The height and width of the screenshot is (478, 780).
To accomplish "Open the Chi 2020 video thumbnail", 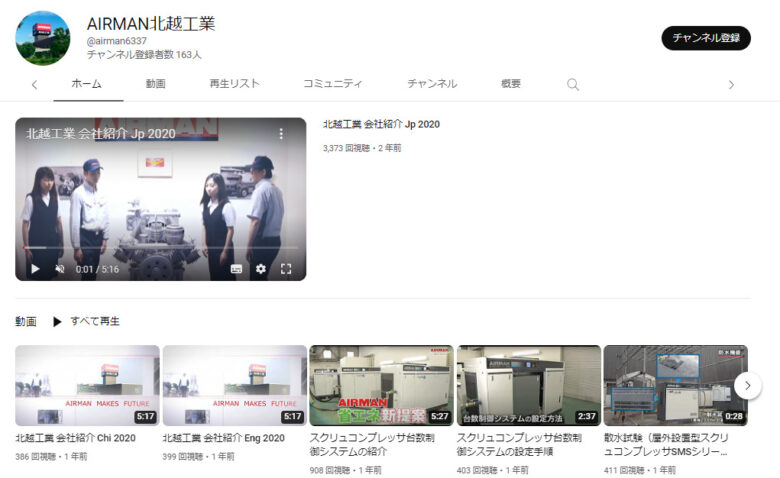I will click(x=87, y=385).
